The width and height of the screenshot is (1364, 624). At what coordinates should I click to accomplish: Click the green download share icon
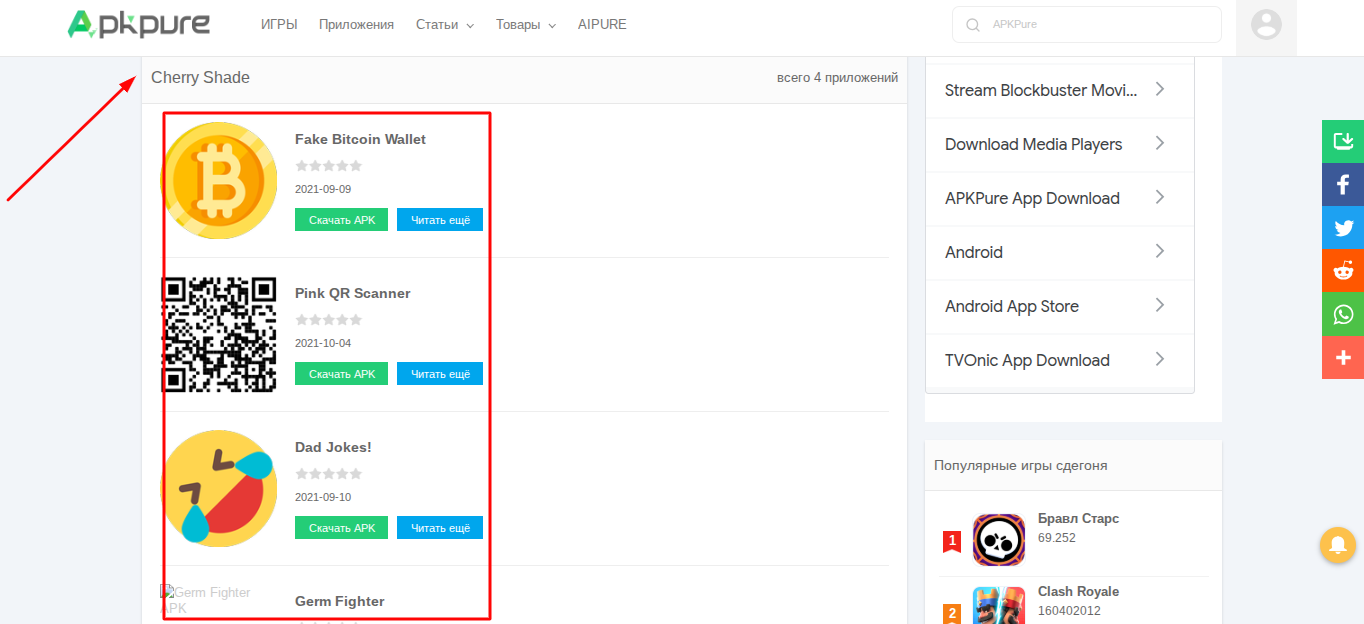[1343, 141]
